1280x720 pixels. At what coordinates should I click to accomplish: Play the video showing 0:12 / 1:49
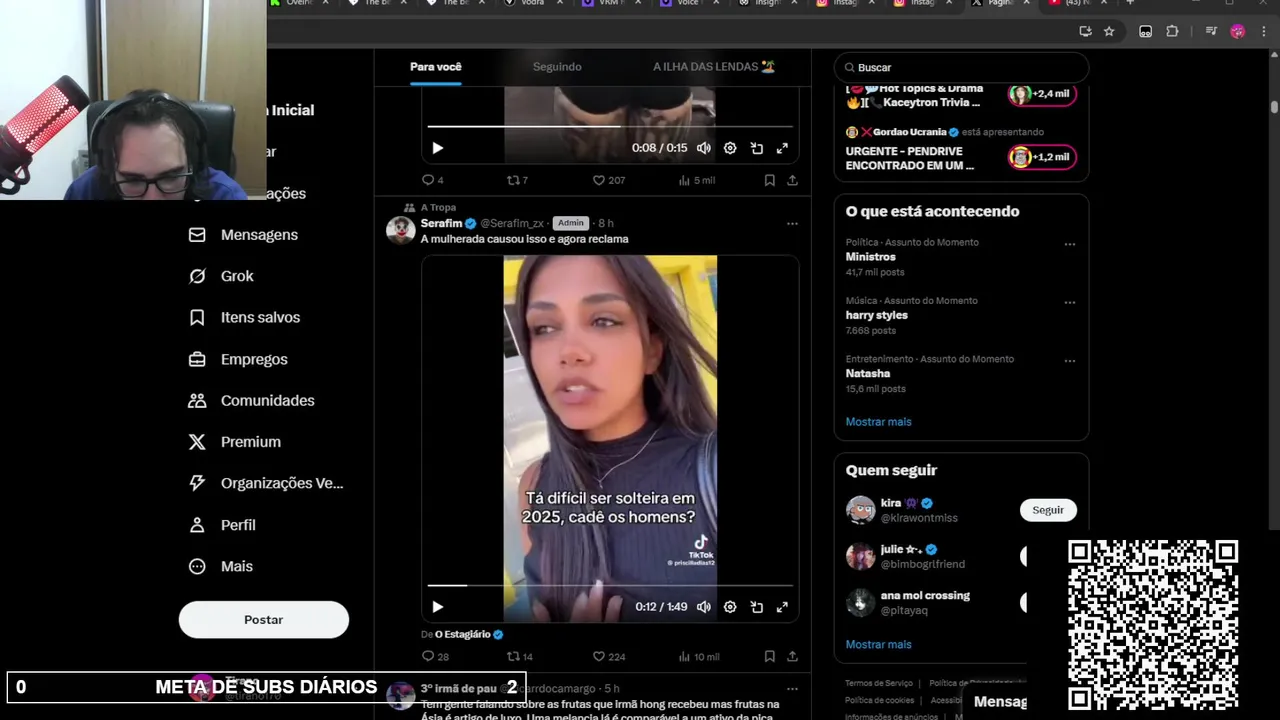point(437,607)
